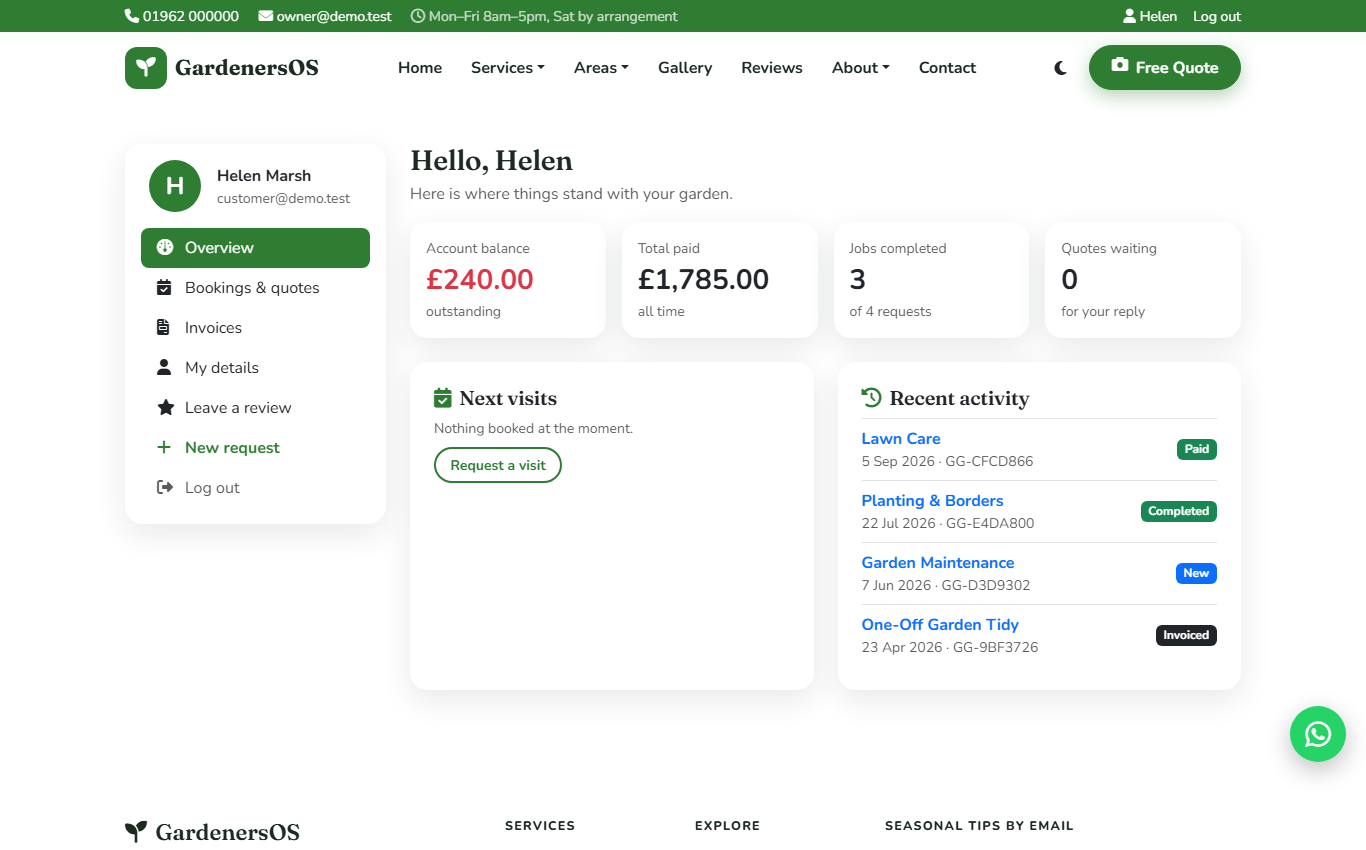Open the One-Off Garden Tidy entry
The width and height of the screenshot is (1366, 850).
click(x=940, y=624)
